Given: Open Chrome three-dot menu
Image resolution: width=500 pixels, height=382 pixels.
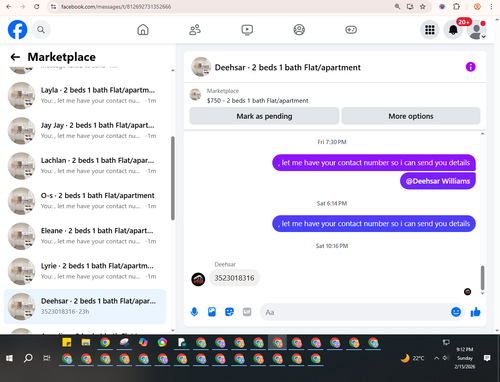Looking at the screenshot, I should point(491,6).
